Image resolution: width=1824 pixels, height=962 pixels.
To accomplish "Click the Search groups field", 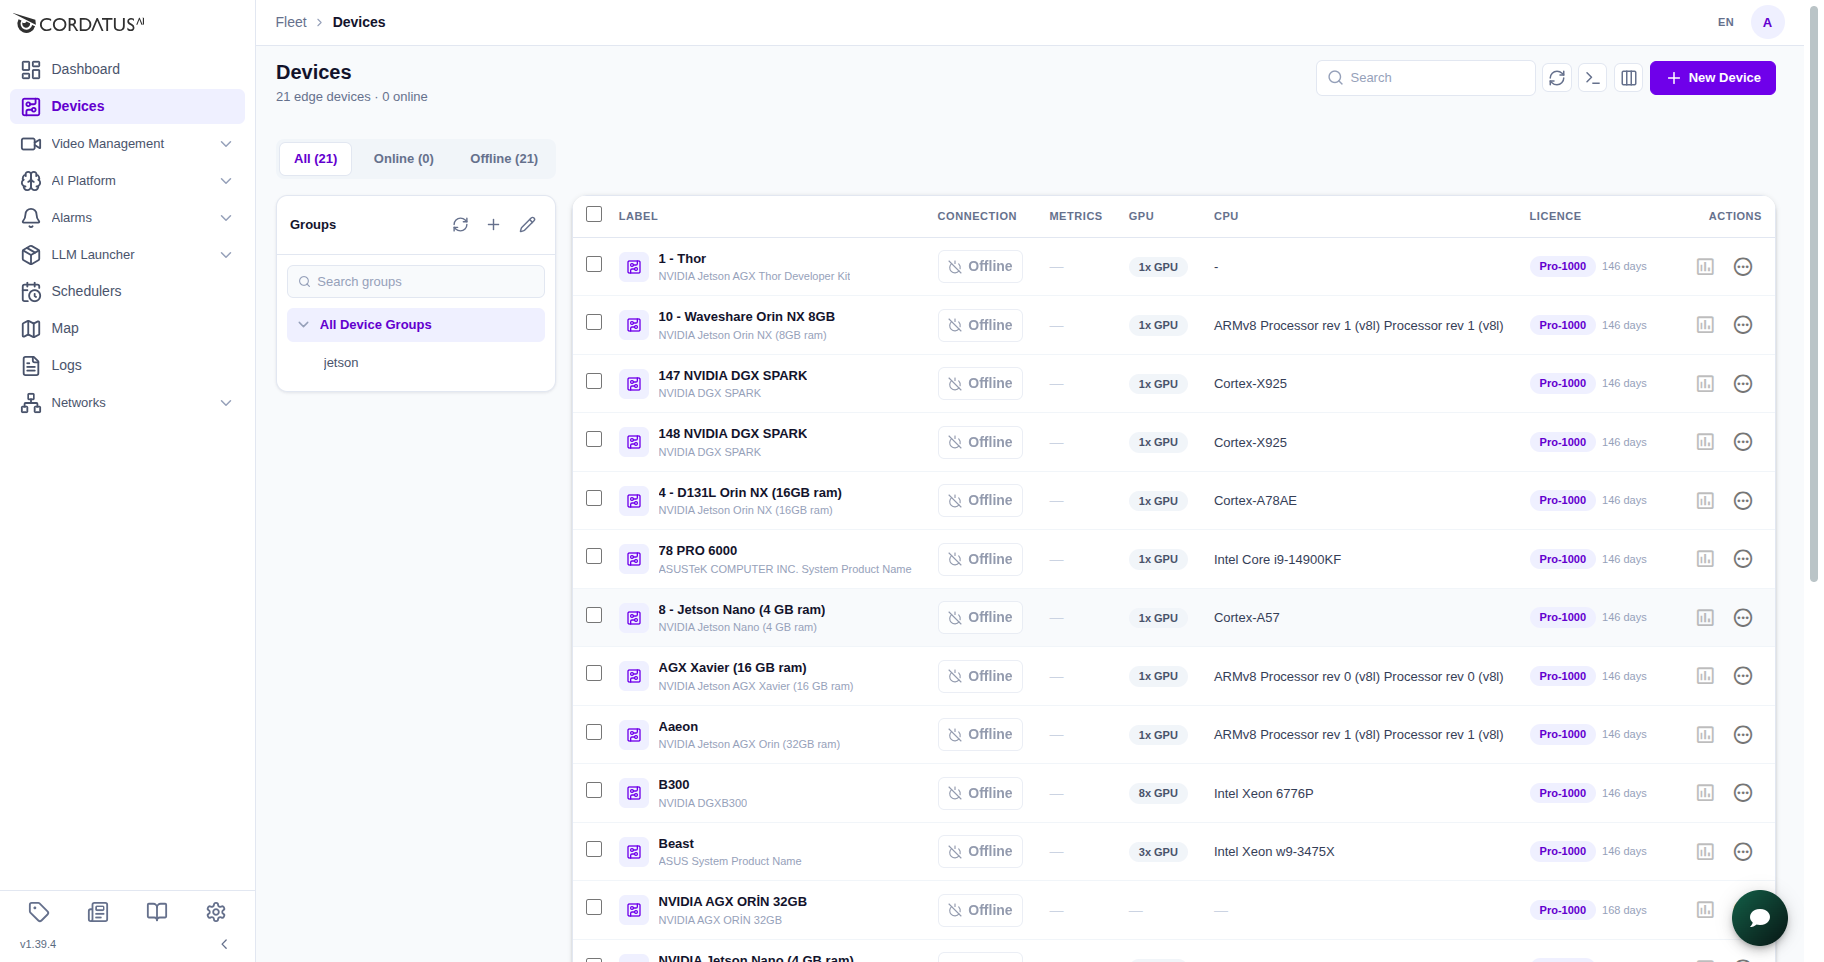I will point(416,282).
